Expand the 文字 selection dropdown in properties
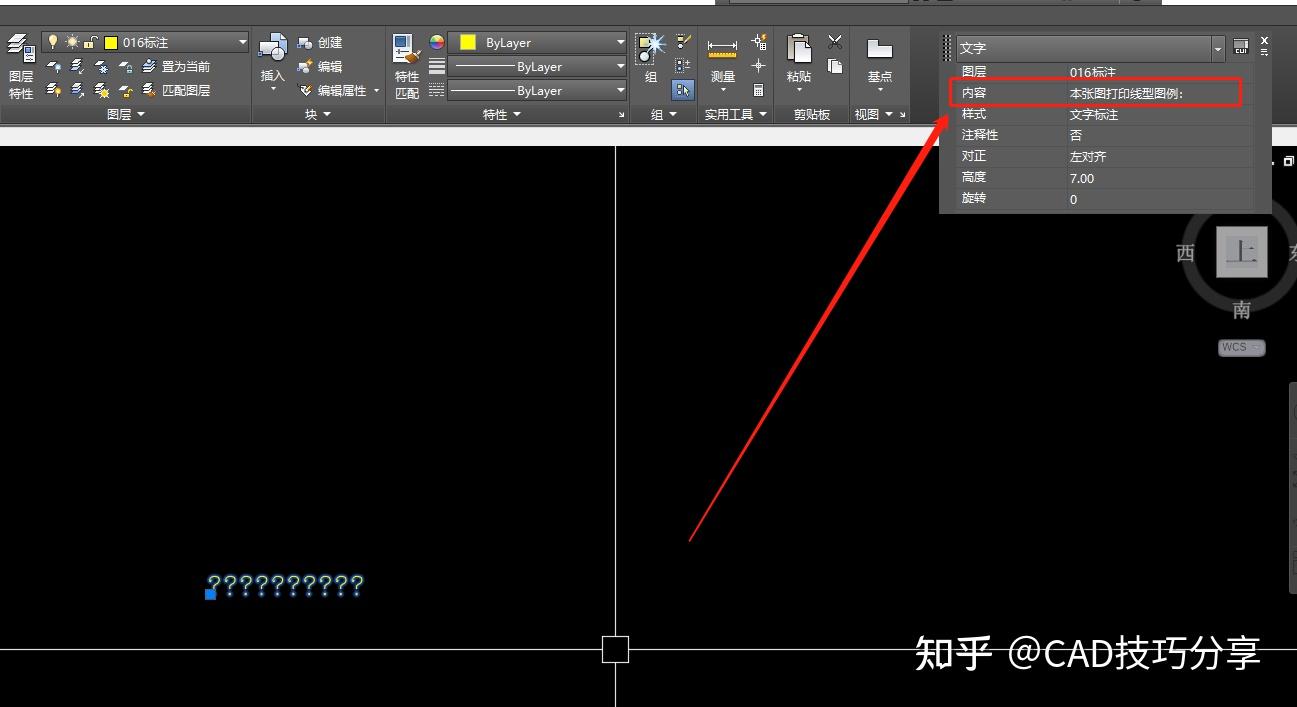The image size is (1297, 707). pyautogui.click(x=1216, y=47)
